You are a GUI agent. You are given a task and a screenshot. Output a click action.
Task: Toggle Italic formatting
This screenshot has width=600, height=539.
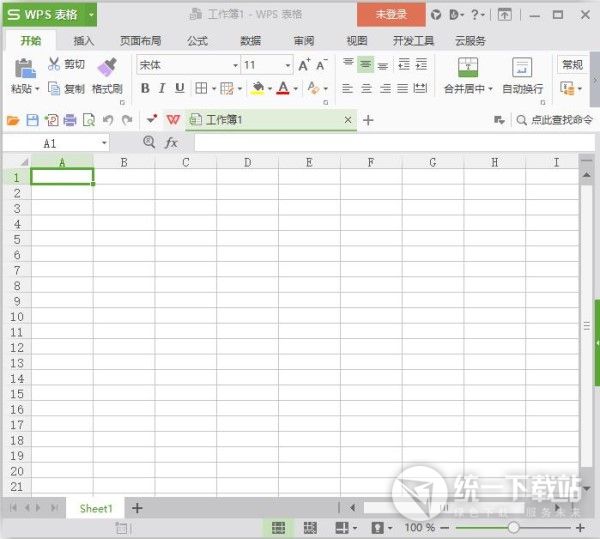(x=162, y=88)
